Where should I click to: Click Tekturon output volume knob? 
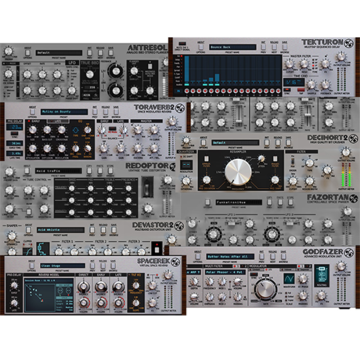tap(341, 56)
